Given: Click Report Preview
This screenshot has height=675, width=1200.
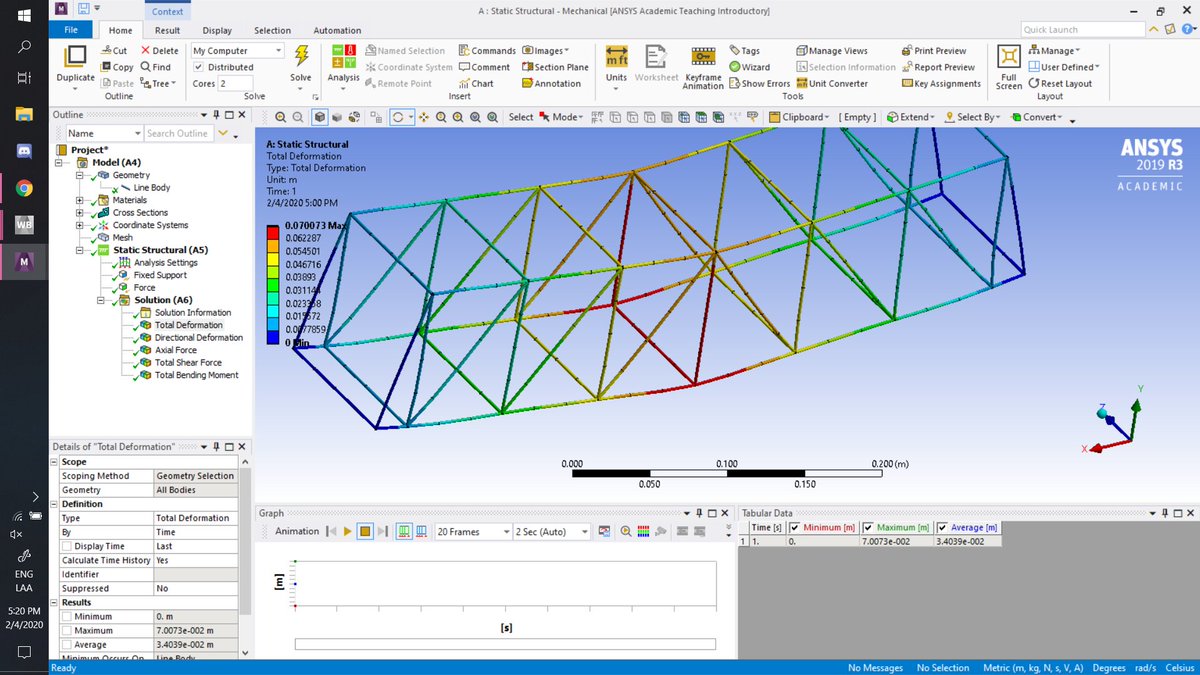Looking at the screenshot, I should (937, 67).
